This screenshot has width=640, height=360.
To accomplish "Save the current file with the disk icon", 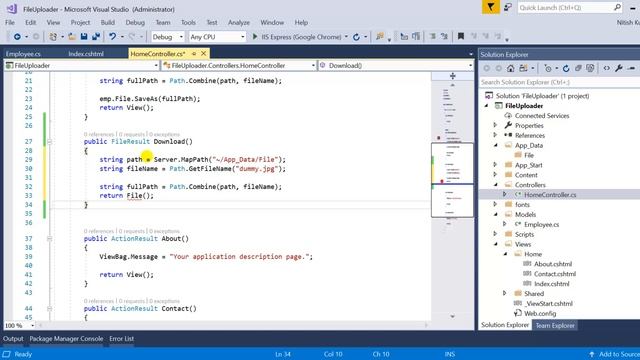I will 84,37.
